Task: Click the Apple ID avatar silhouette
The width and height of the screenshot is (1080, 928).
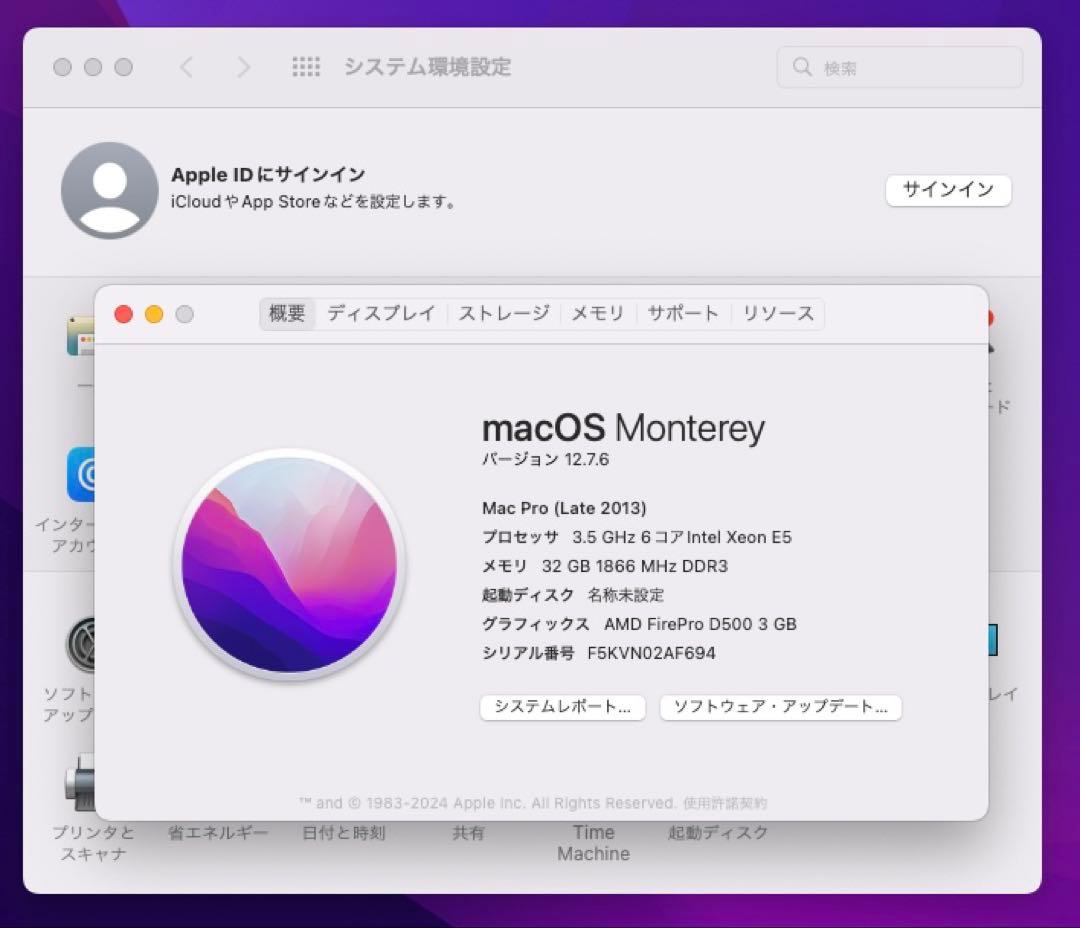Action: [109, 190]
